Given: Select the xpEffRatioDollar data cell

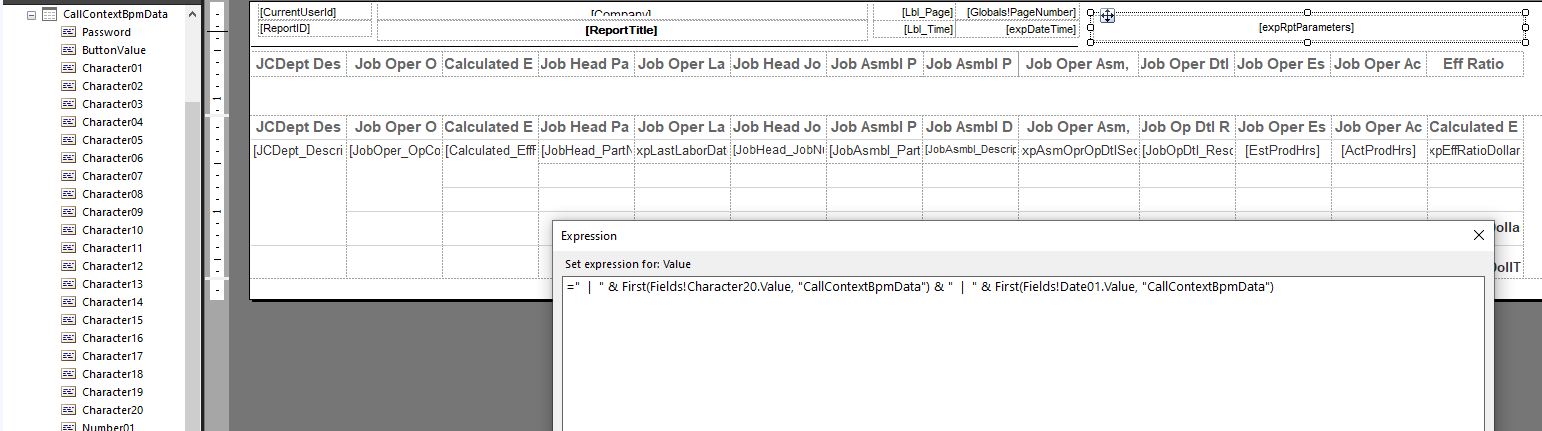Looking at the screenshot, I should pyautogui.click(x=1475, y=151).
